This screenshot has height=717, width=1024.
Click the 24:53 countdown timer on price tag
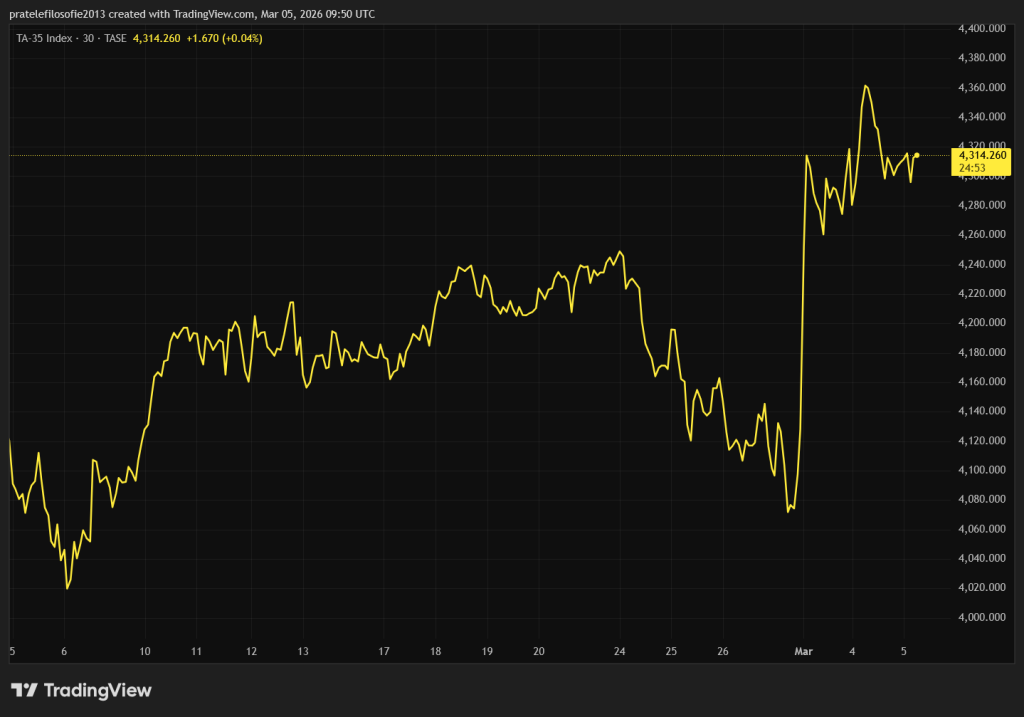973,168
